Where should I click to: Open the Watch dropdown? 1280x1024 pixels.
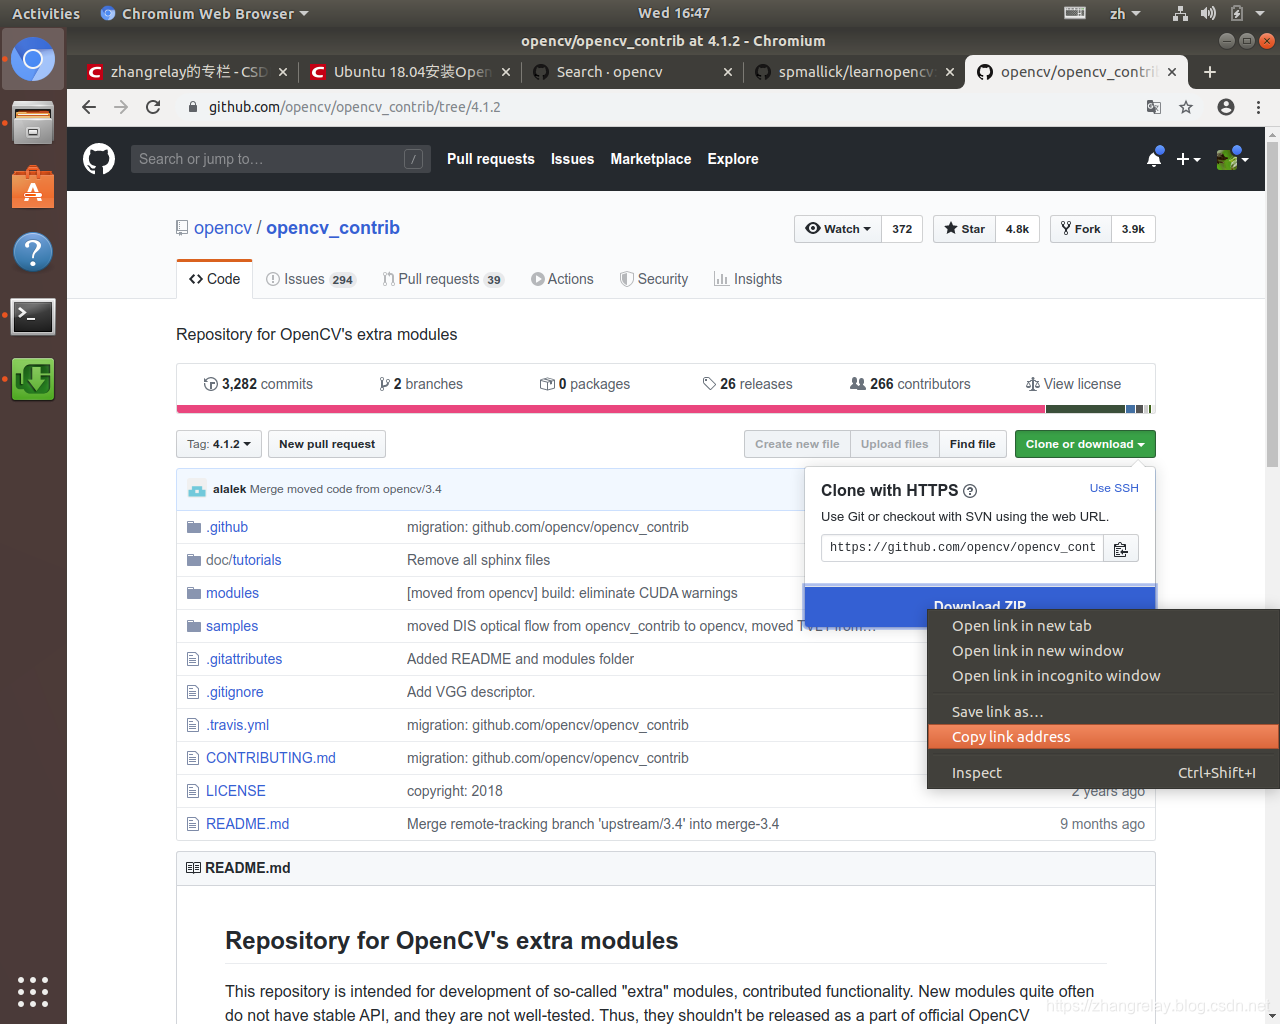pyautogui.click(x=838, y=229)
